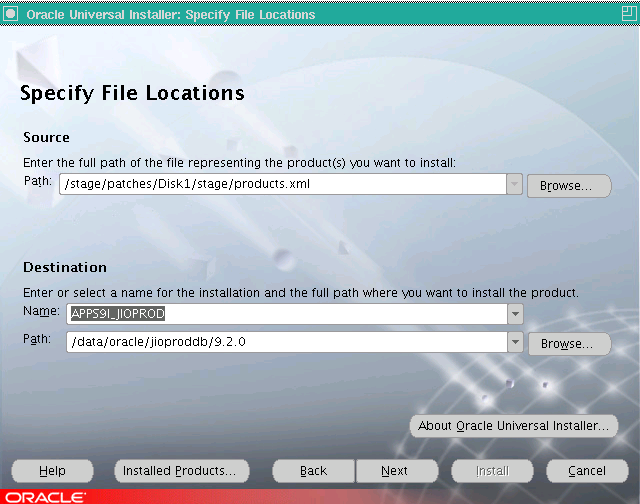The height and width of the screenshot is (504, 640).
Task: Open About Oracle Universal Installer
Action: (513, 426)
